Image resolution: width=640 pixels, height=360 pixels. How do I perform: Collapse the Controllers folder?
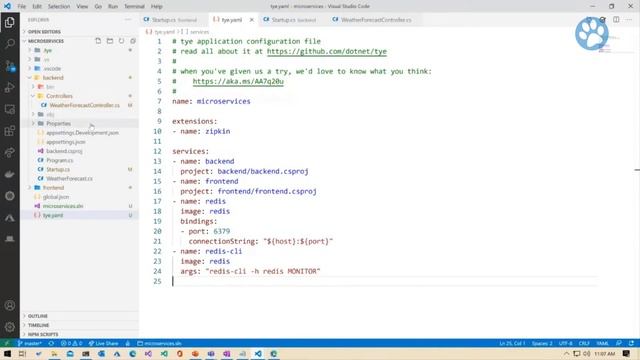[59, 96]
